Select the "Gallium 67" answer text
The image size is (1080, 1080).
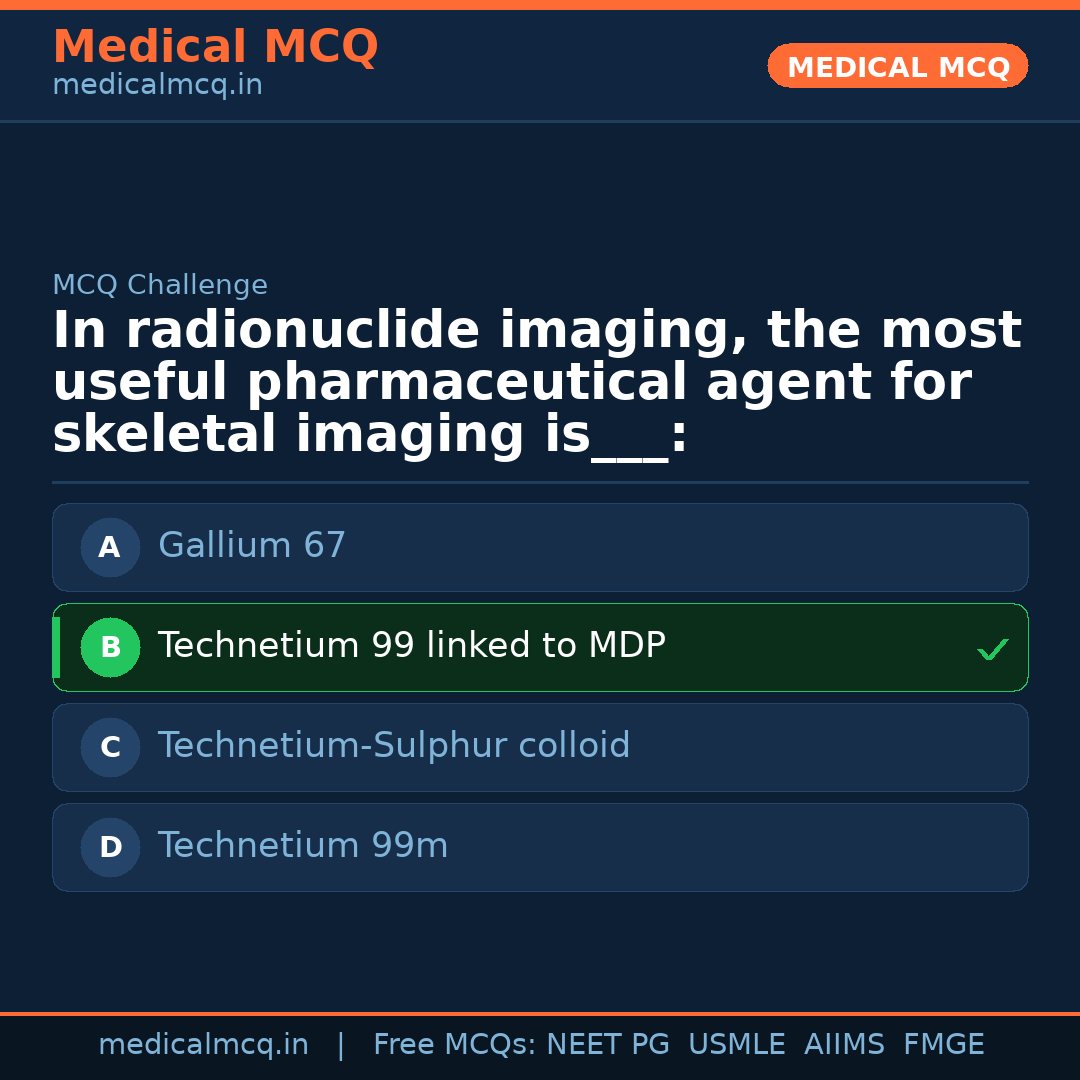252,546
